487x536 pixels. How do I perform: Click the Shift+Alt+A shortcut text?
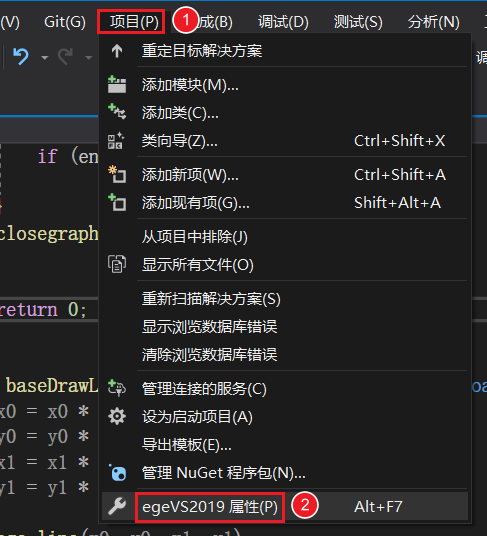pyautogui.click(x=397, y=203)
